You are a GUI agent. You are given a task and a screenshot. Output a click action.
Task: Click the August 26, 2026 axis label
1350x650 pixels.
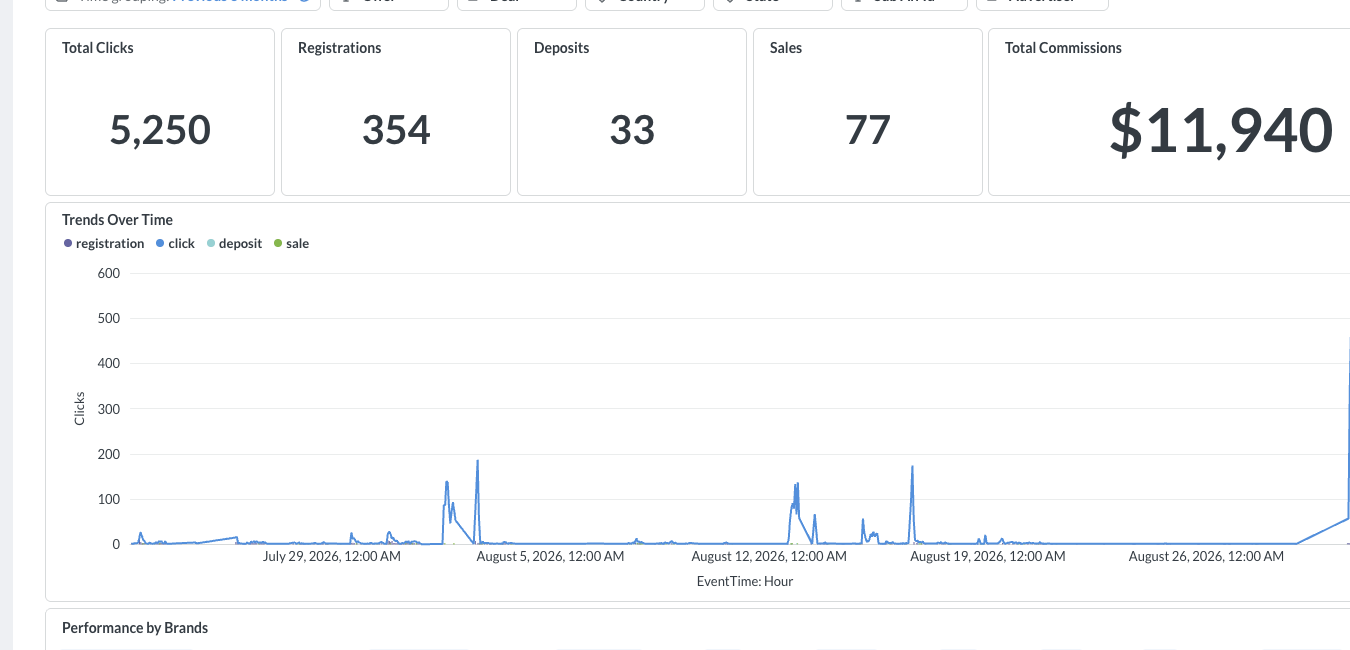pyautogui.click(x=1206, y=556)
